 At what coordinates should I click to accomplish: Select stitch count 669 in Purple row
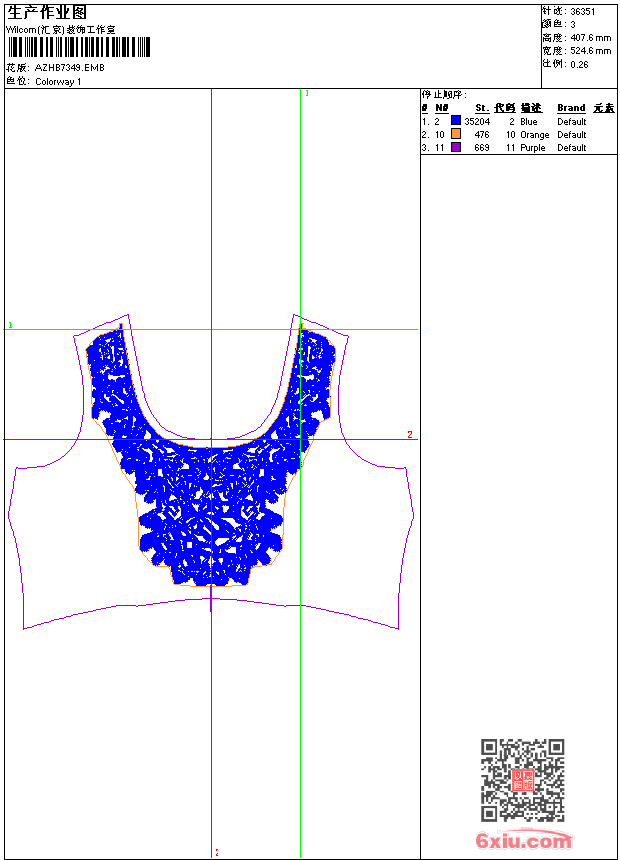[x=482, y=148]
